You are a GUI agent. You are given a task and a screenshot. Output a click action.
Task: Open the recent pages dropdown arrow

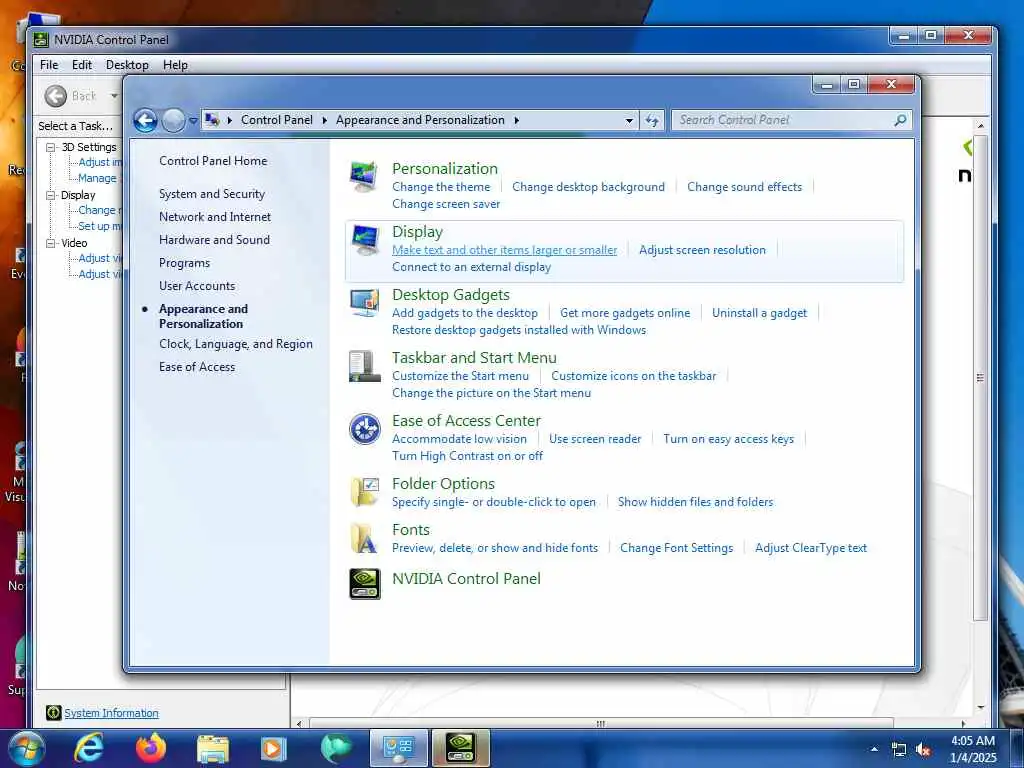pyautogui.click(x=193, y=121)
